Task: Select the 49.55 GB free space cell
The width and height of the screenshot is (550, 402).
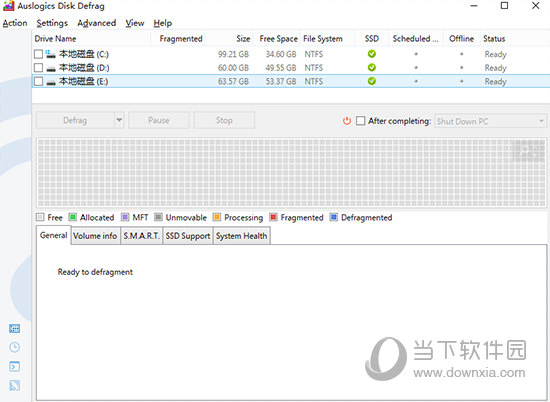Action: click(281, 68)
